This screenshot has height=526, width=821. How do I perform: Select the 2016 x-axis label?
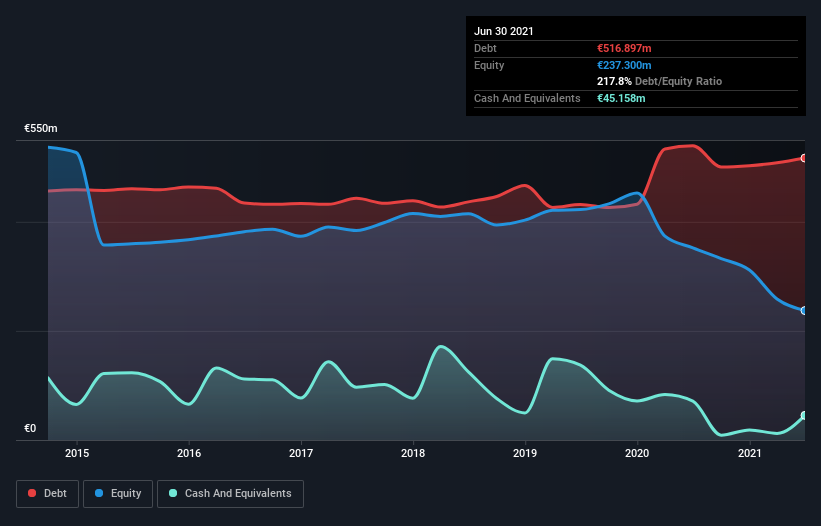[x=189, y=453]
